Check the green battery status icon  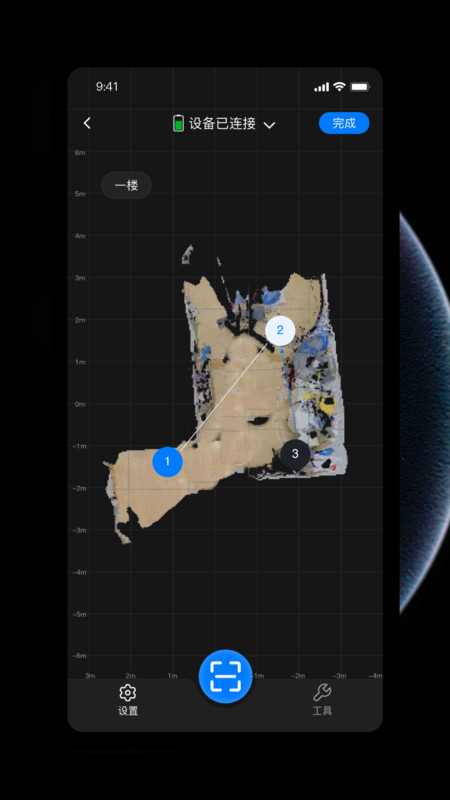pyautogui.click(x=178, y=123)
